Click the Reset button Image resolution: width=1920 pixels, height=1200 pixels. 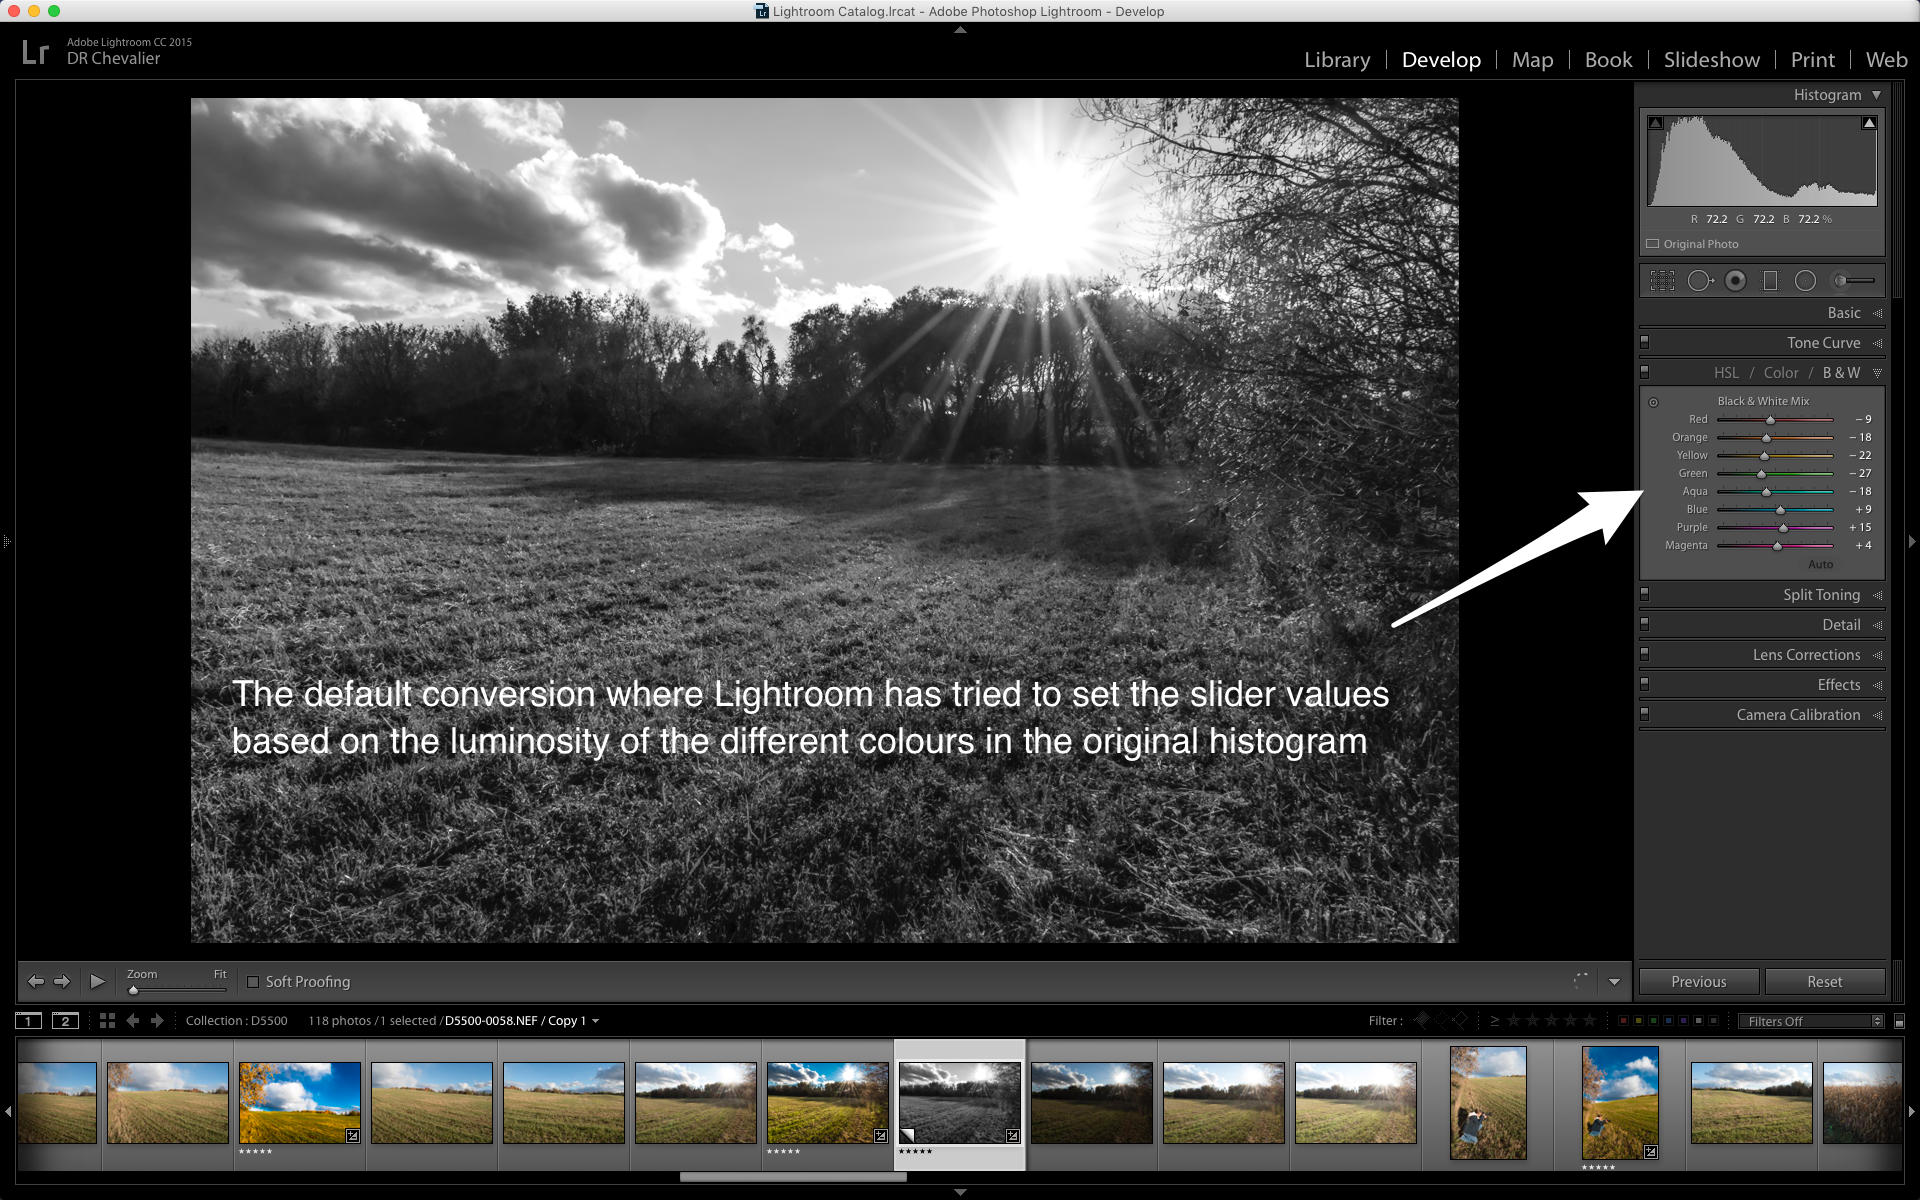click(1825, 981)
